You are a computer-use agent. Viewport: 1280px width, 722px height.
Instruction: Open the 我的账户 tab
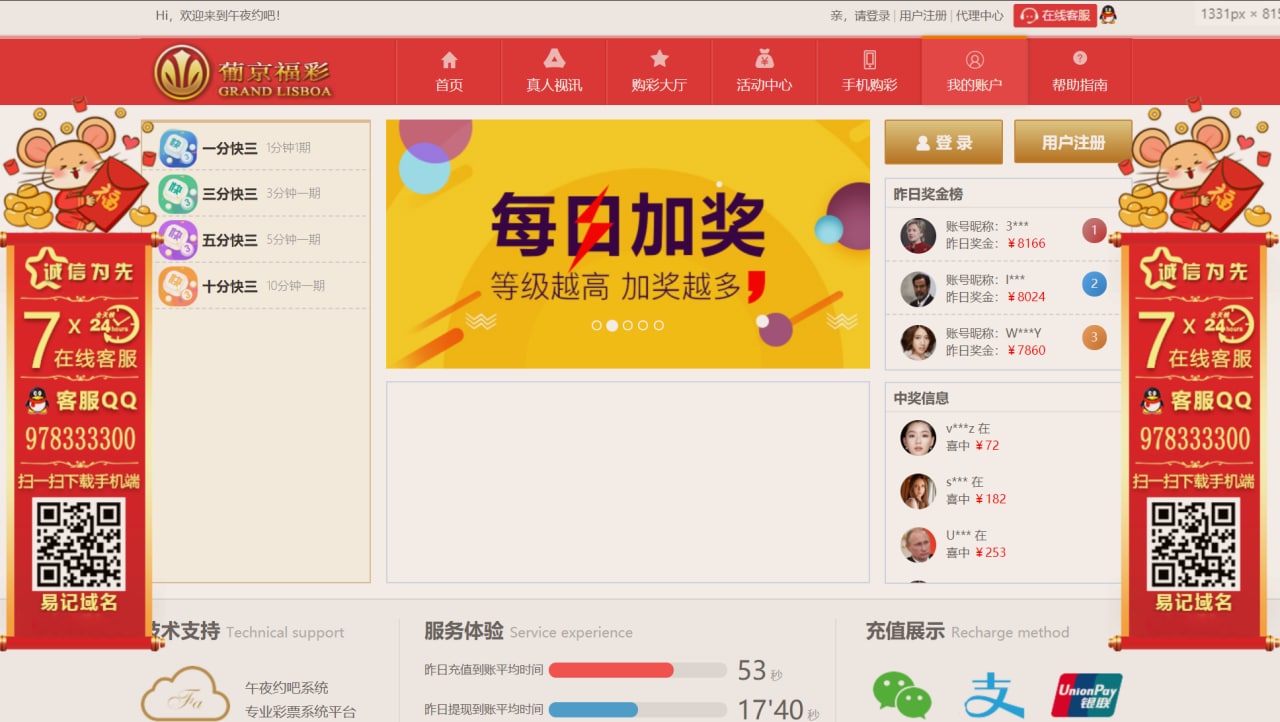click(974, 71)
